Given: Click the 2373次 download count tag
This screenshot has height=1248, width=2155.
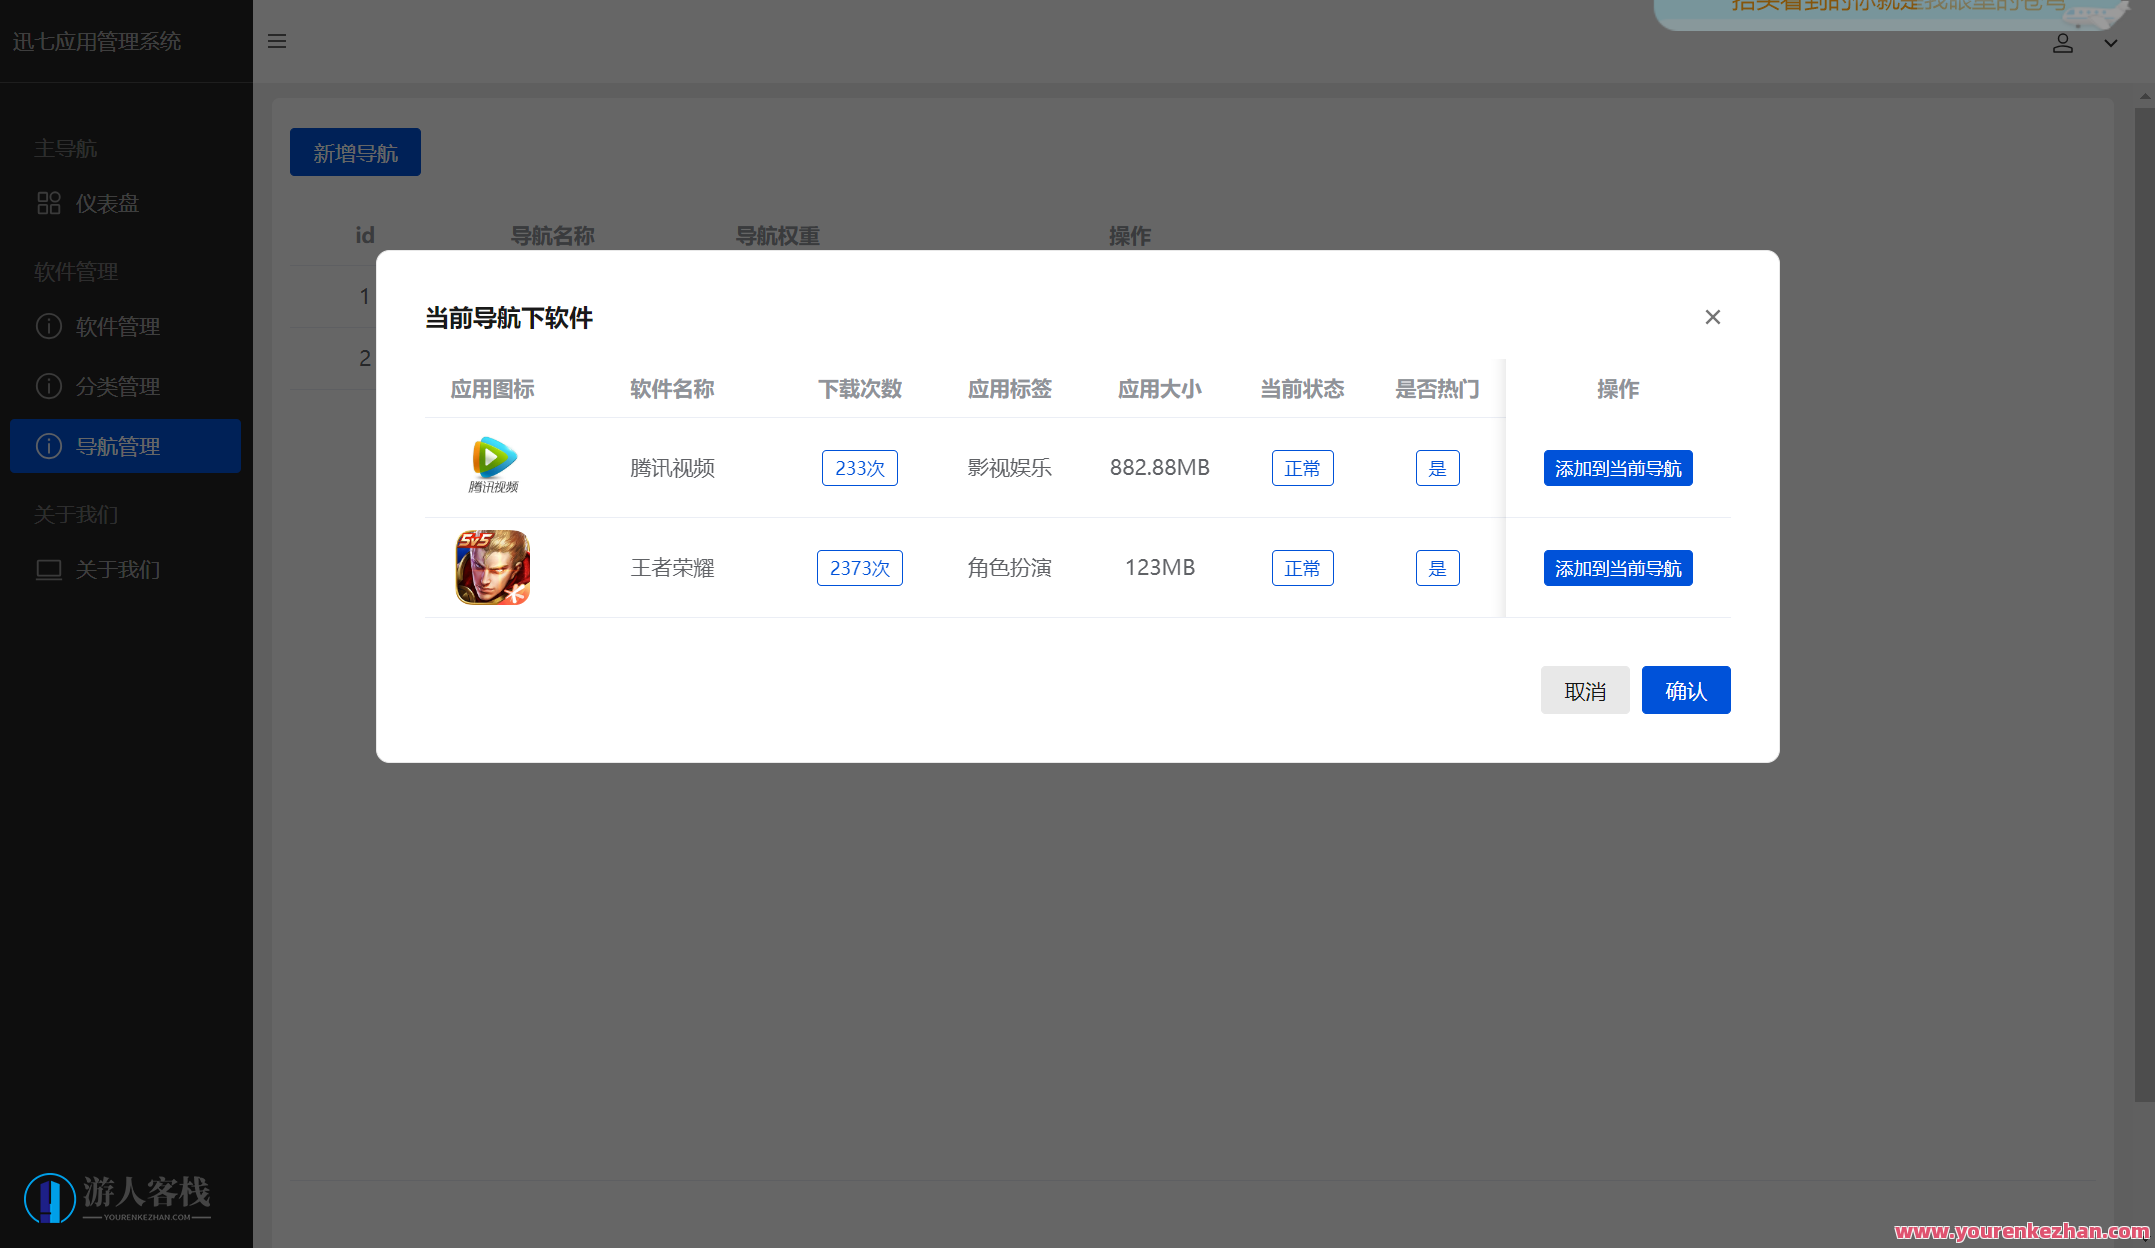Looking at the screenshot, I should [x=859, y=568].
